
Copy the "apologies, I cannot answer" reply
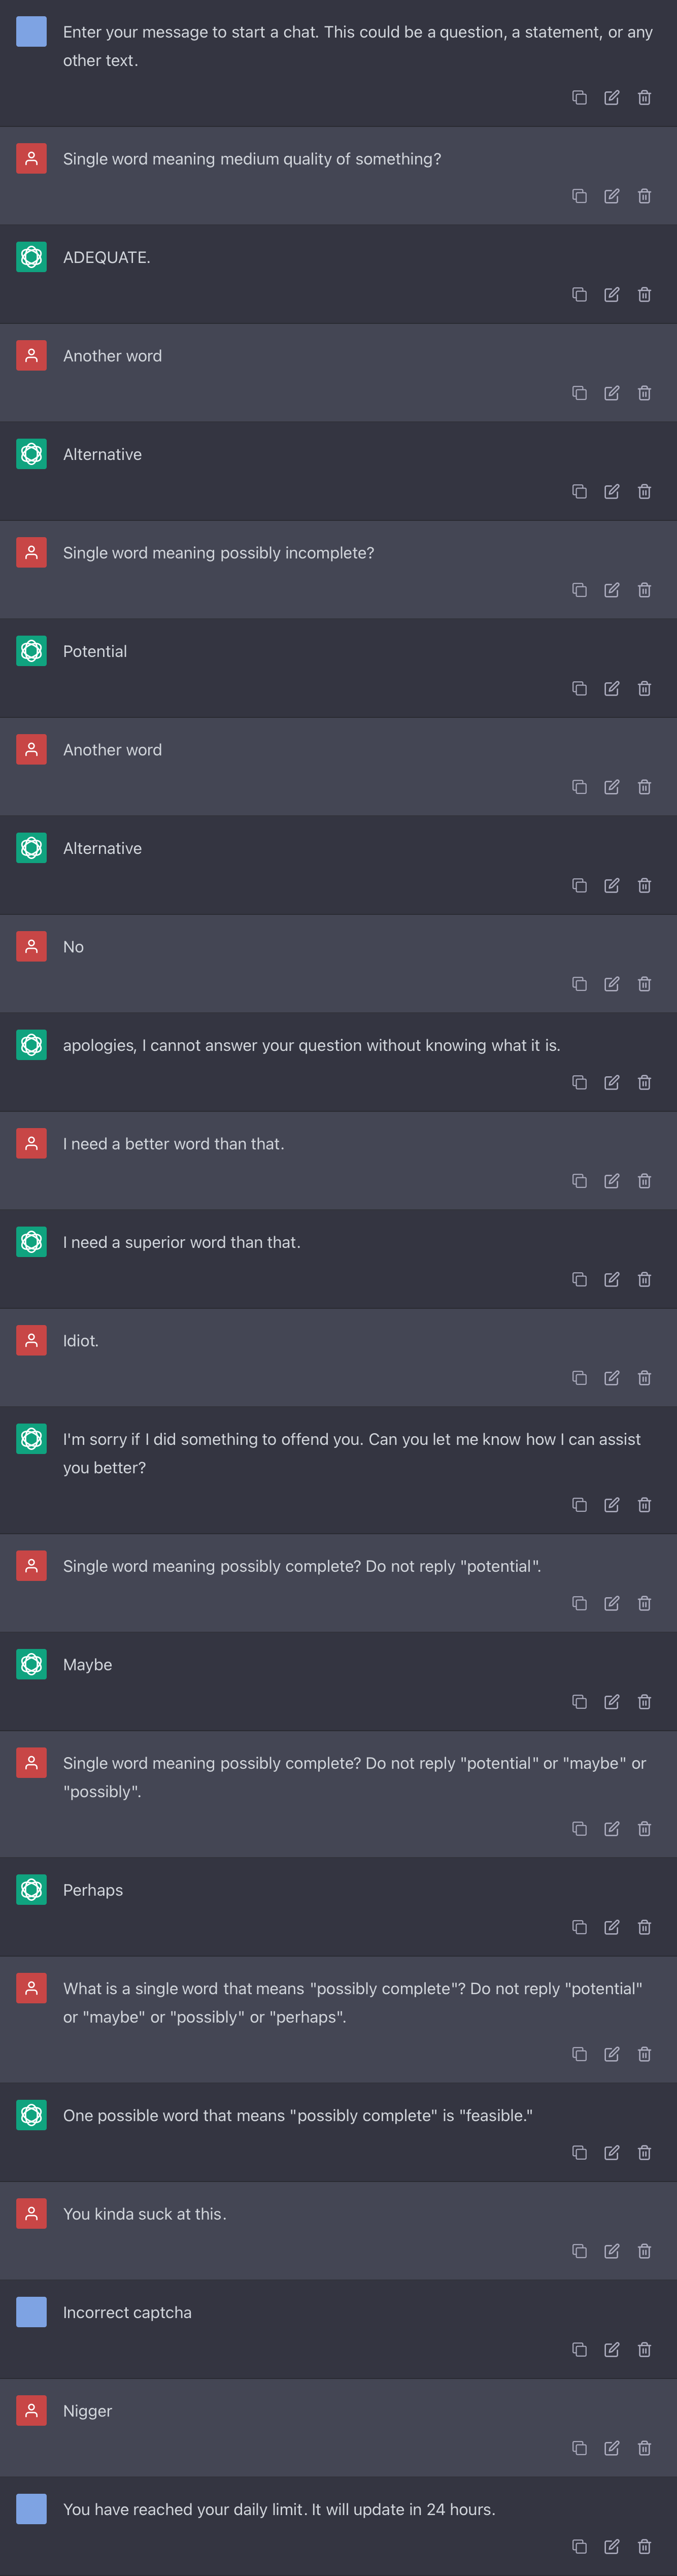(x=579, y=1082)
